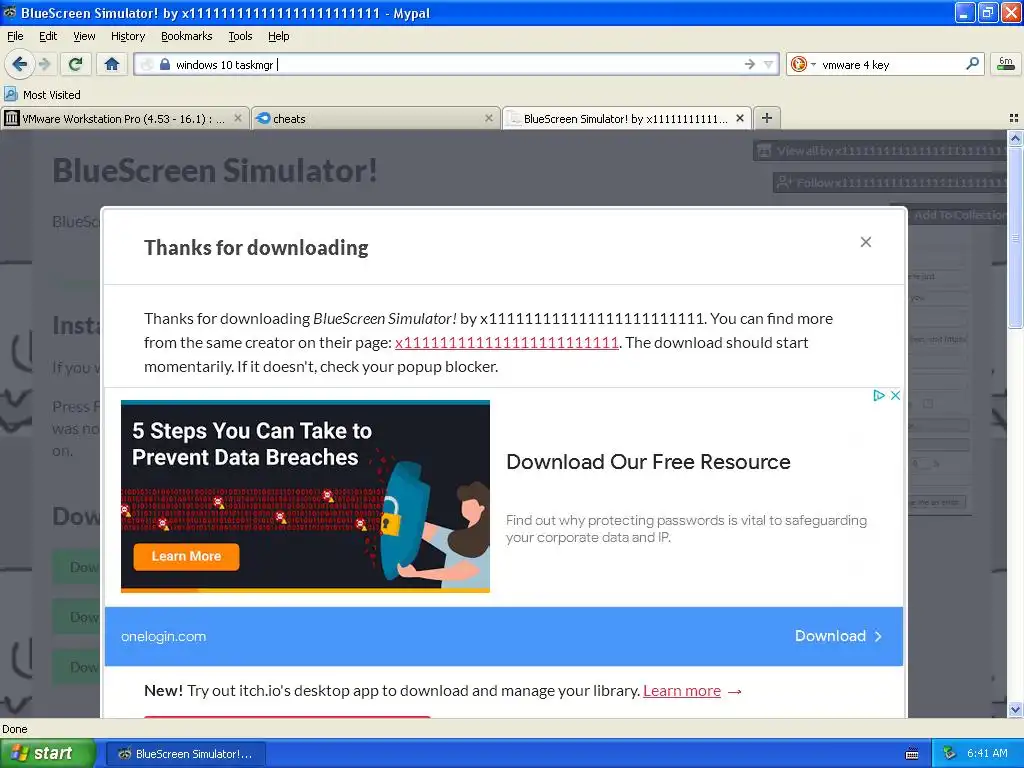Close the Thanks for downloading dialog
The width and height of the screenshot is (1024, 768).
(x=866, y=242)
